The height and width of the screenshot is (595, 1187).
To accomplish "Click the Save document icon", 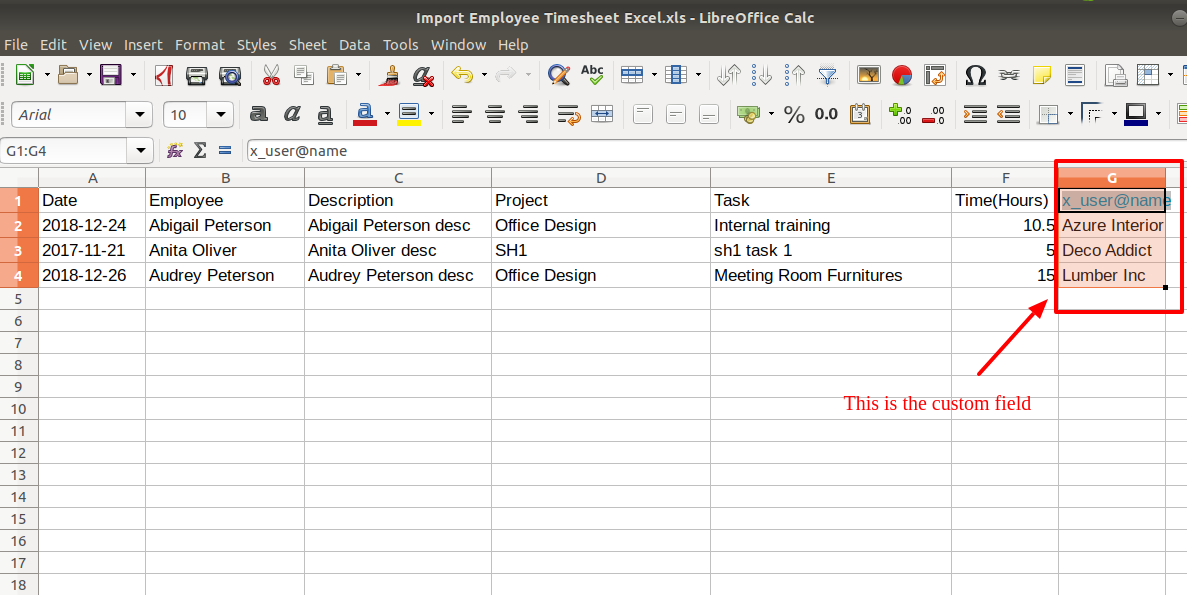I will click(111, 75).
